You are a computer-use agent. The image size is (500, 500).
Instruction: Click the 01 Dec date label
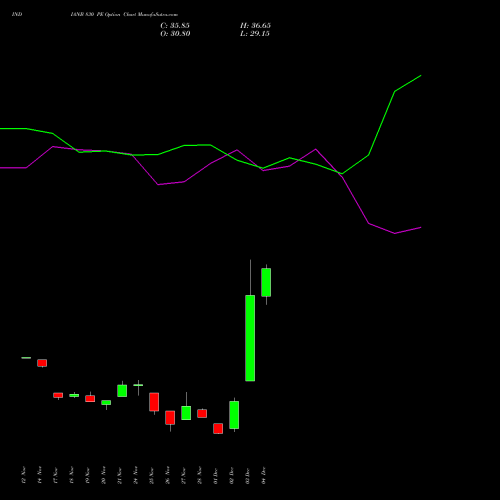tap(215, 475)
